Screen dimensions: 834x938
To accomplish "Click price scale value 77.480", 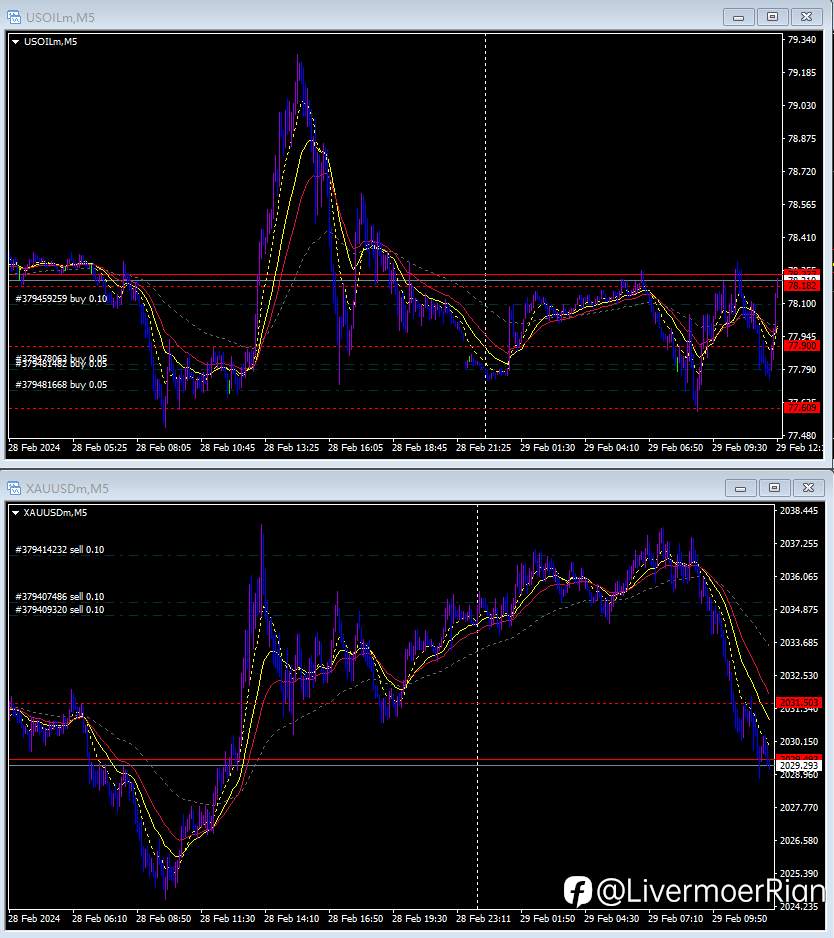I will point(802,436).
